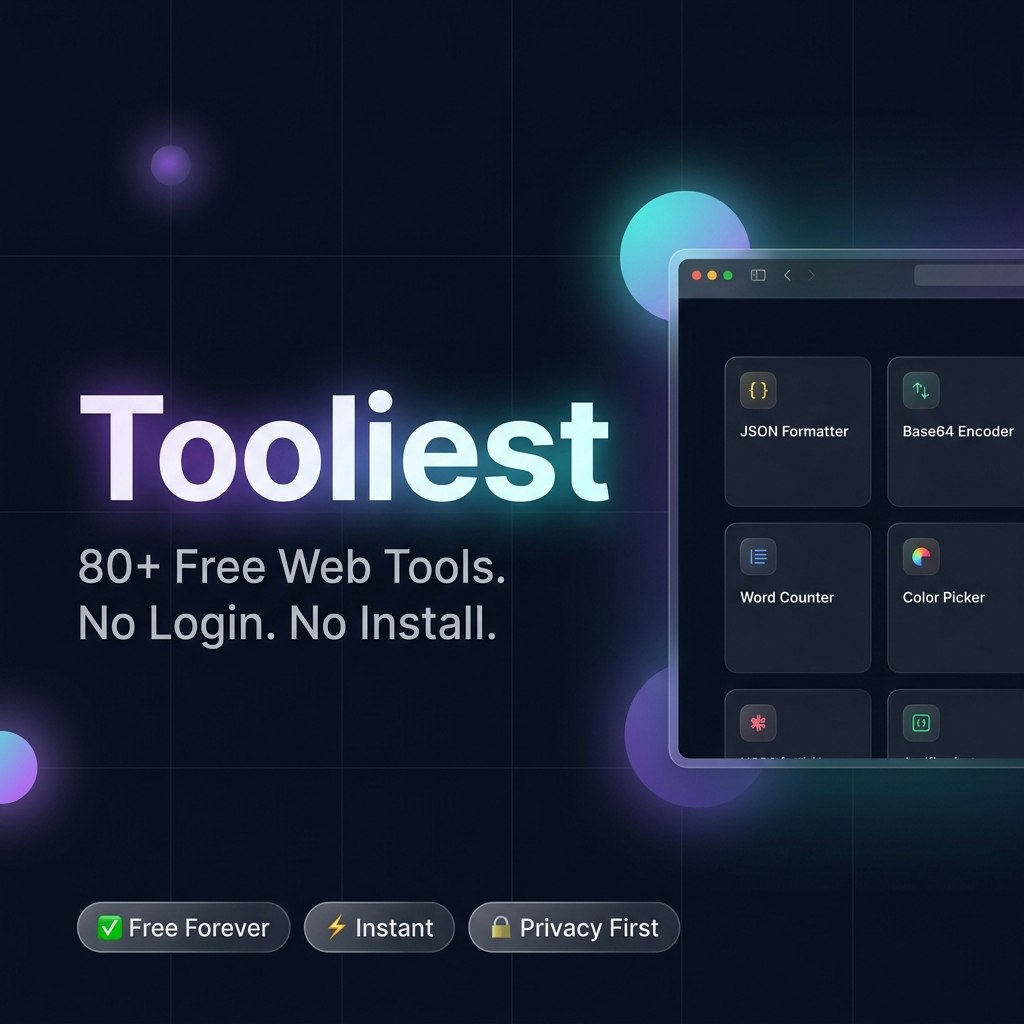
Task: Click the Tooliest title text
Action: (344, 447)
